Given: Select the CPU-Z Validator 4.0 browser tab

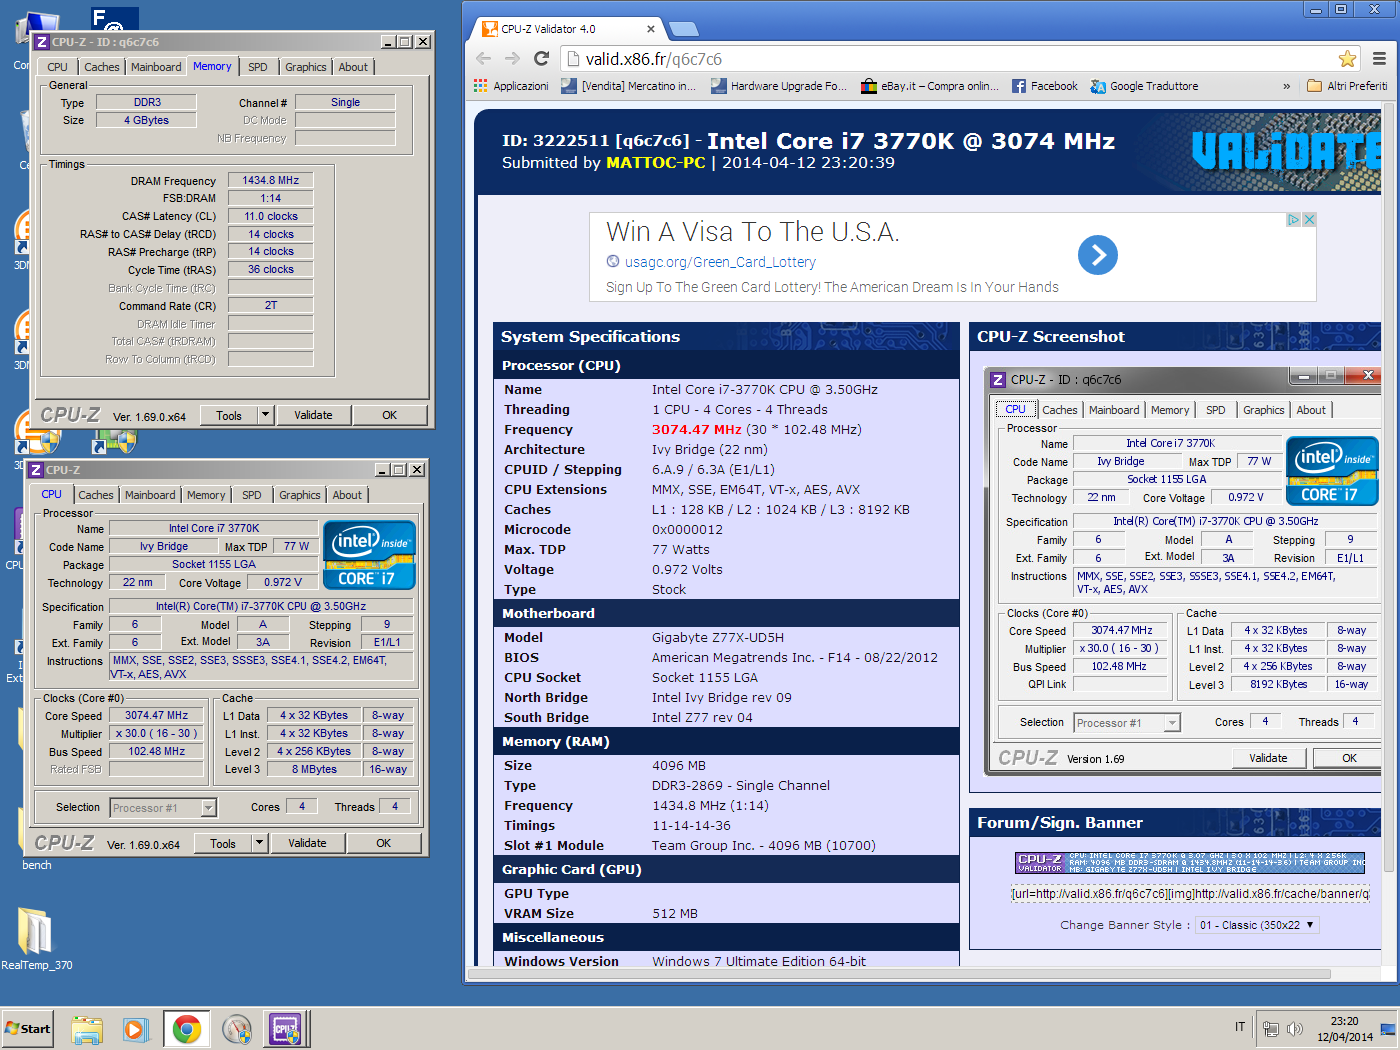Looking at the screenshot, I should [566, 29].
